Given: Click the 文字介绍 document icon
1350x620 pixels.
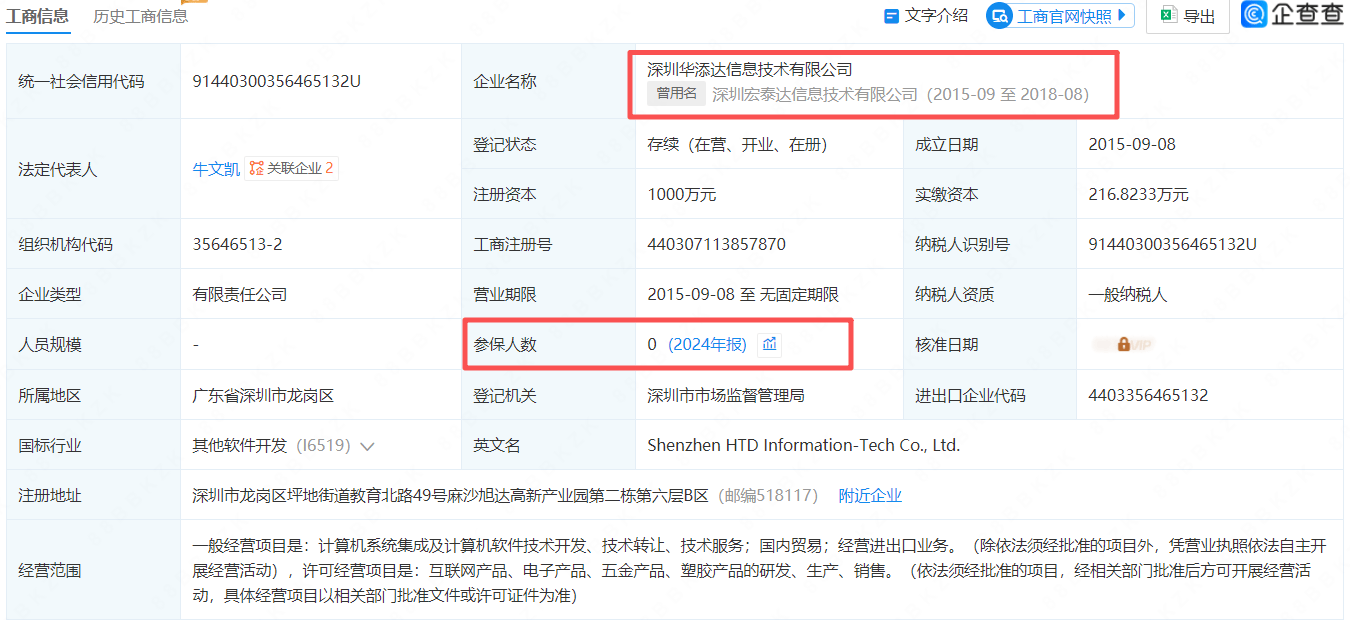Looking at the screenshot, I should click(x=892, y=16).
